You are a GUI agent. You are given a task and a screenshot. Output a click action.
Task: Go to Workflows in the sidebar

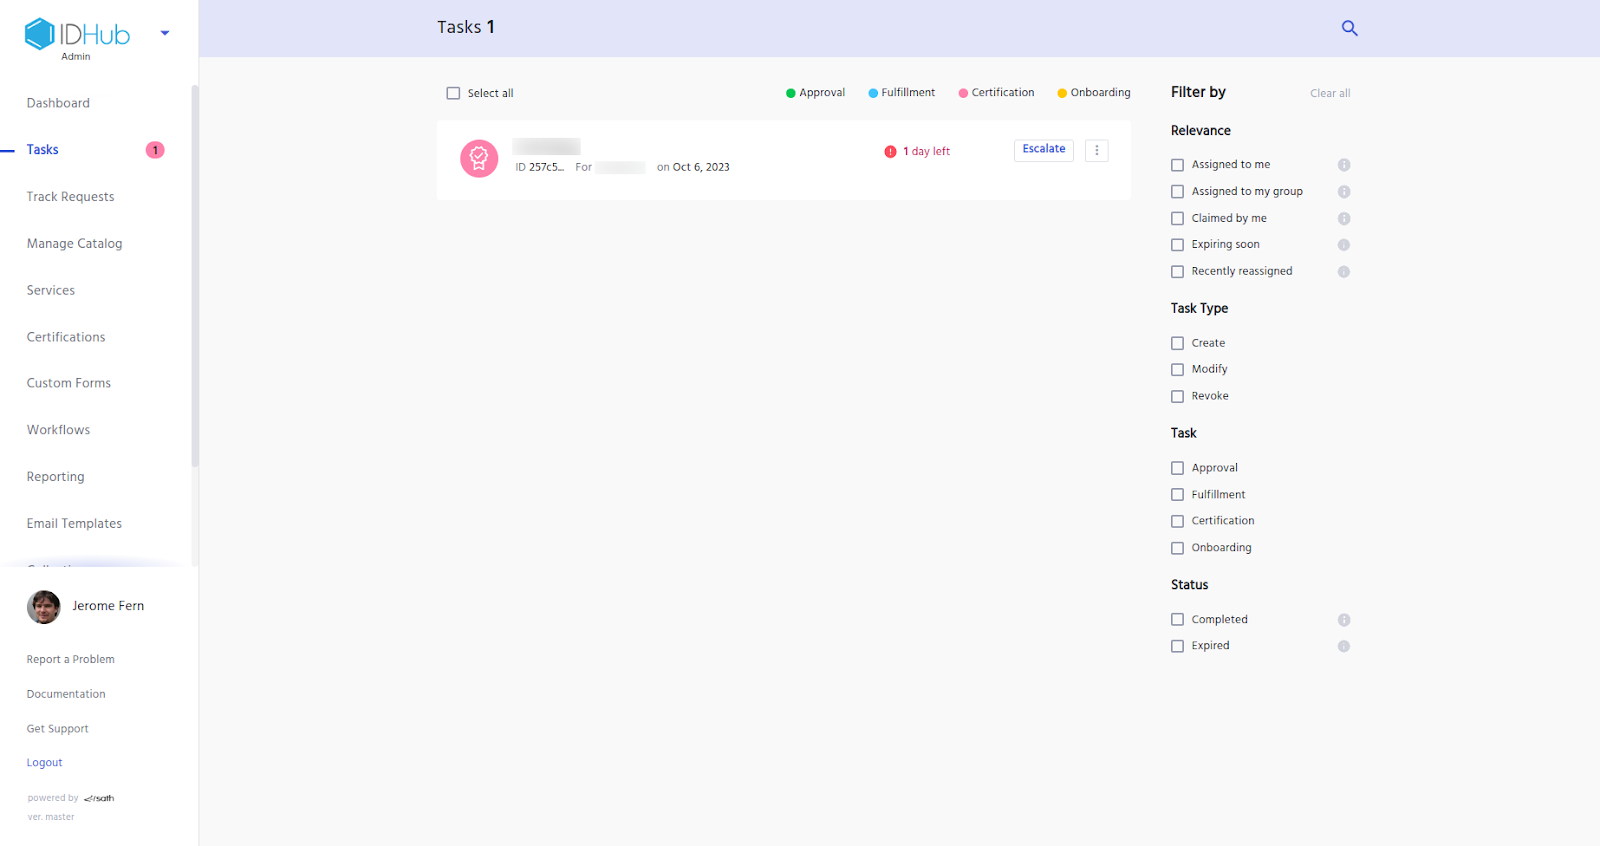(58, 430)
